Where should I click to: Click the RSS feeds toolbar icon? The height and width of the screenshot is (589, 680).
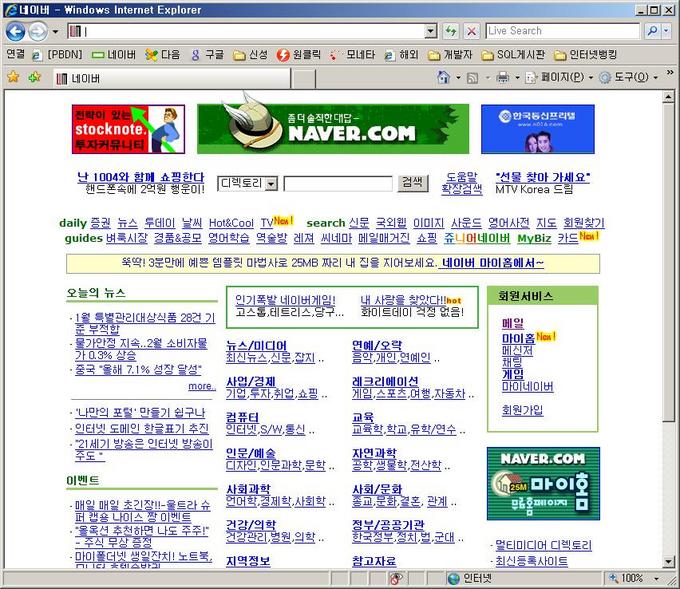[473, 78]
